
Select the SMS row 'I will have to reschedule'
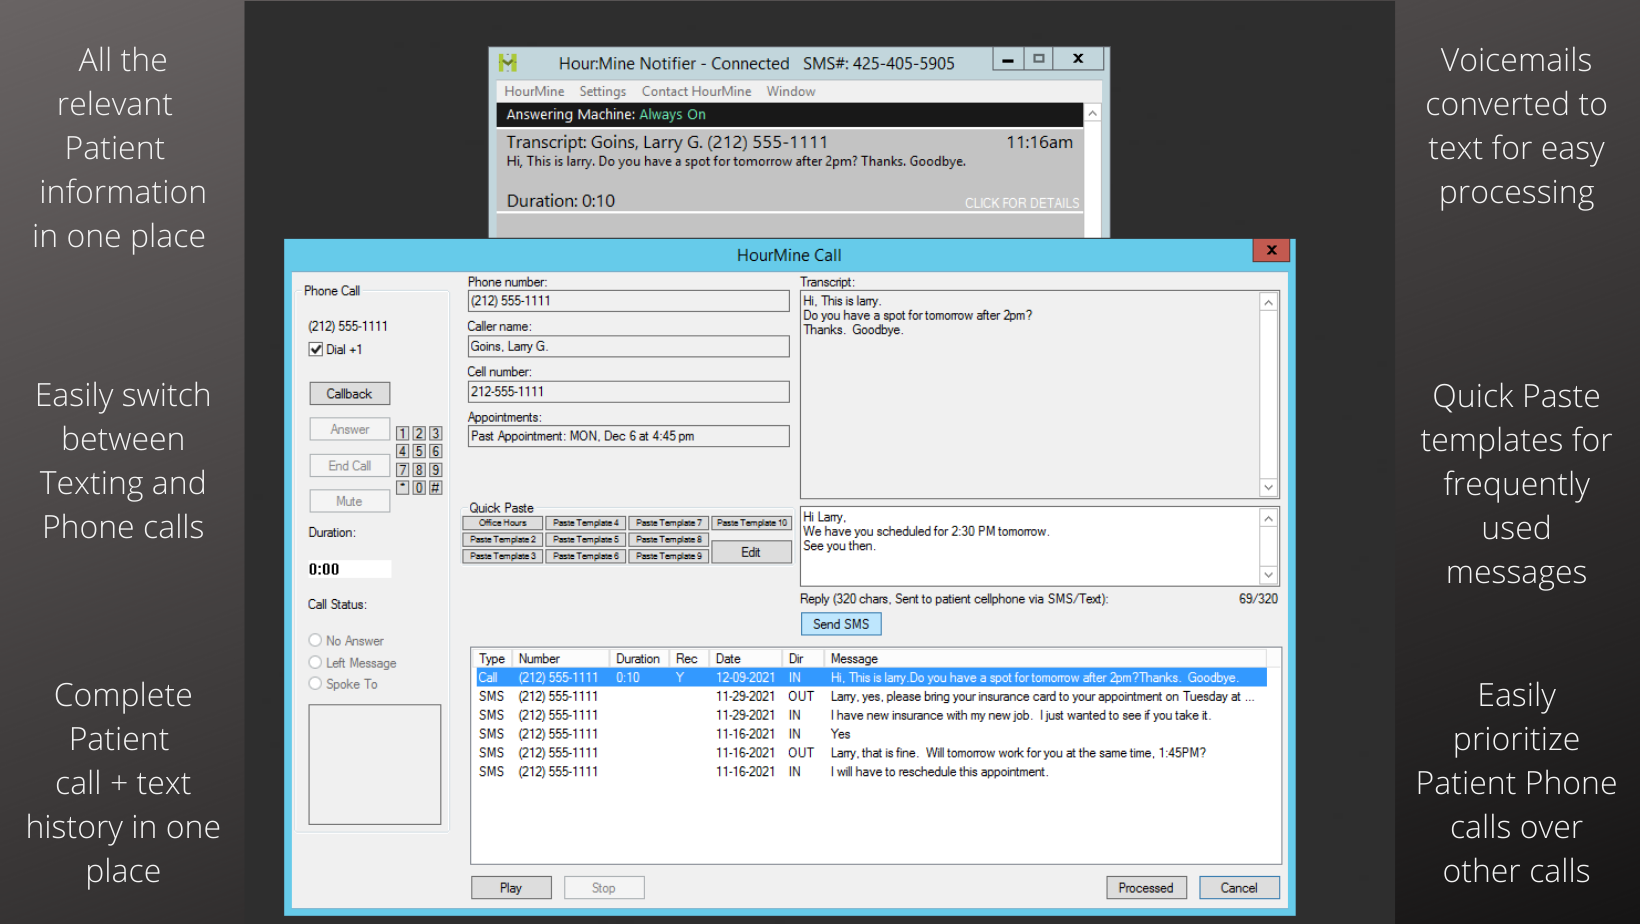[871, 772]
